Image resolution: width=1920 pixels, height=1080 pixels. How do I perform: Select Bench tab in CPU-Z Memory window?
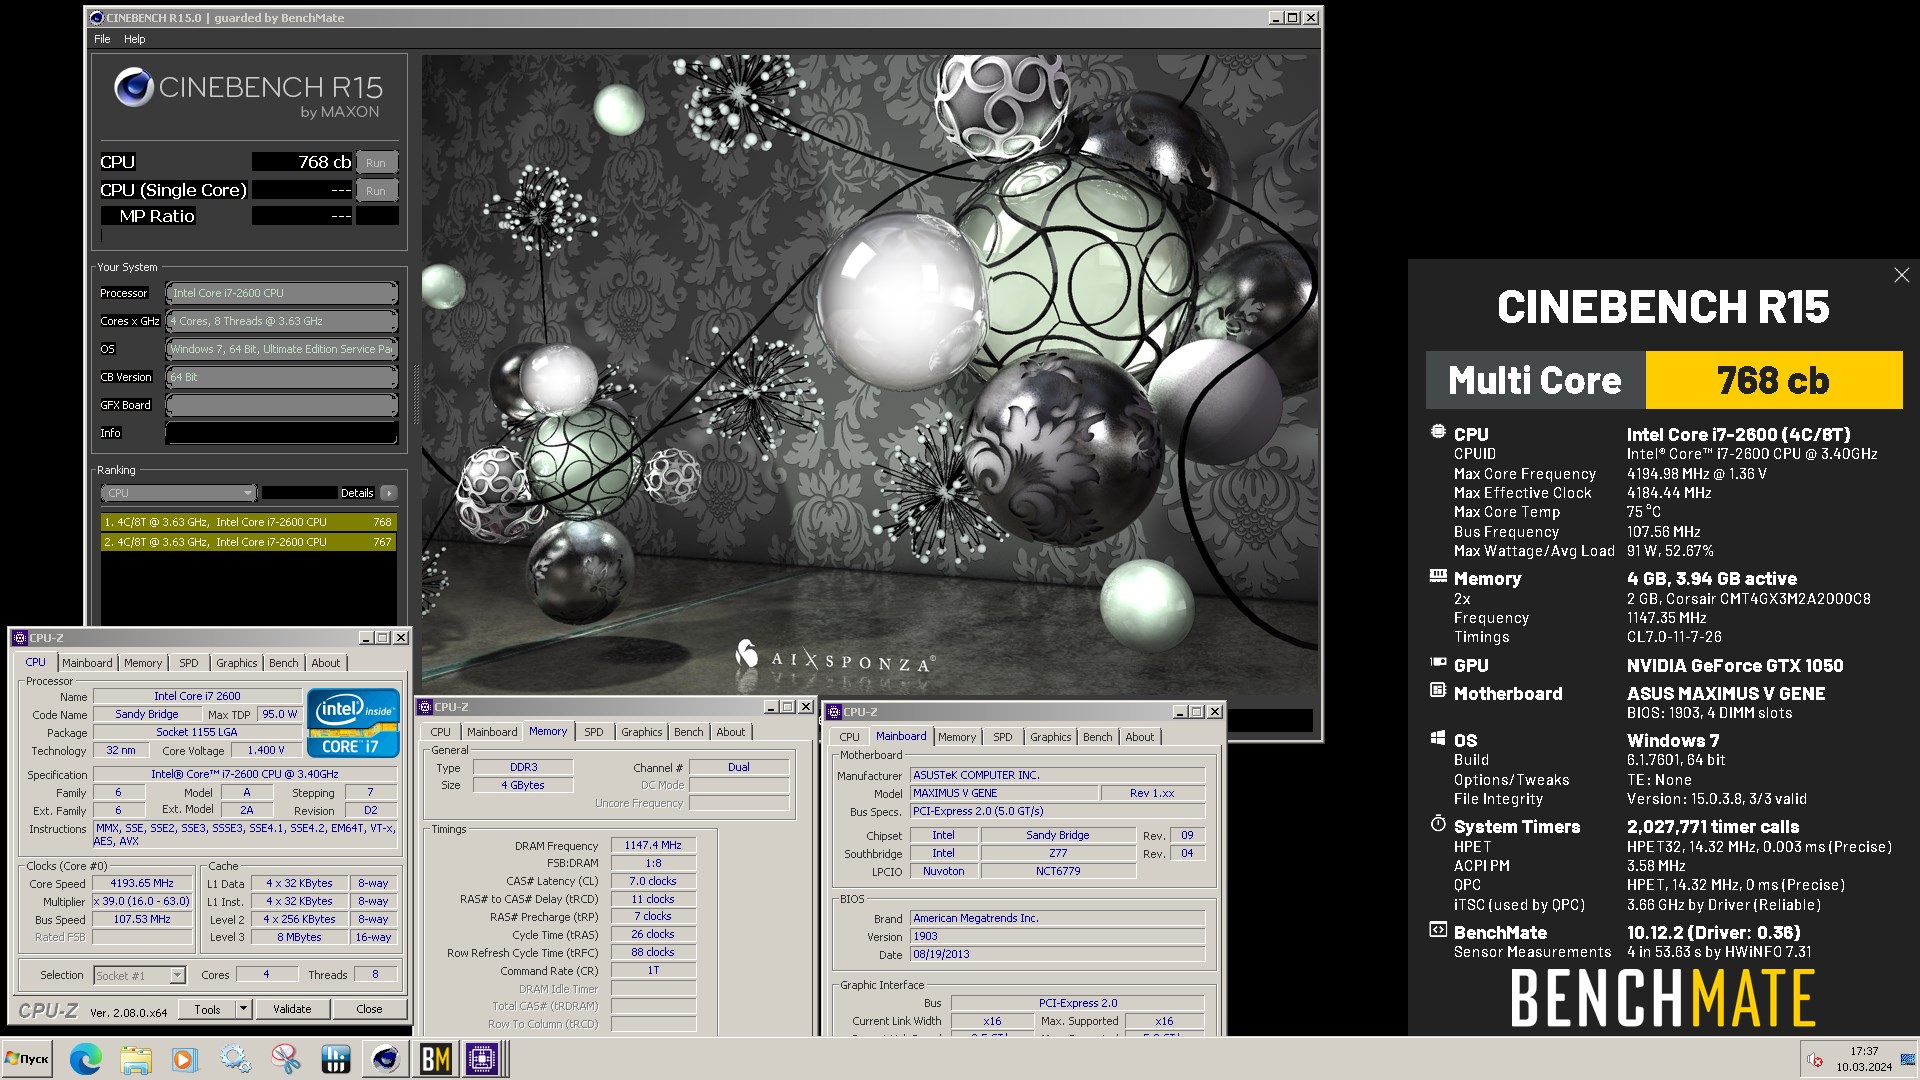689,732
